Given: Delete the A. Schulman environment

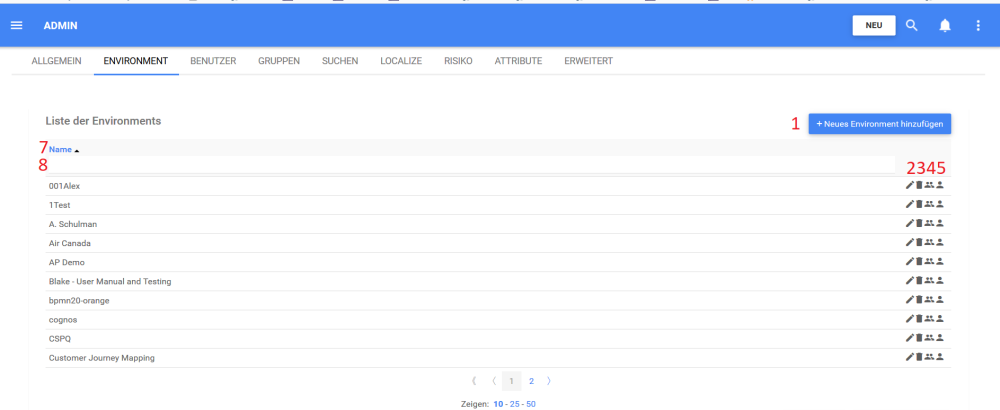Looking at the screenshot, I should pos(919,223).
